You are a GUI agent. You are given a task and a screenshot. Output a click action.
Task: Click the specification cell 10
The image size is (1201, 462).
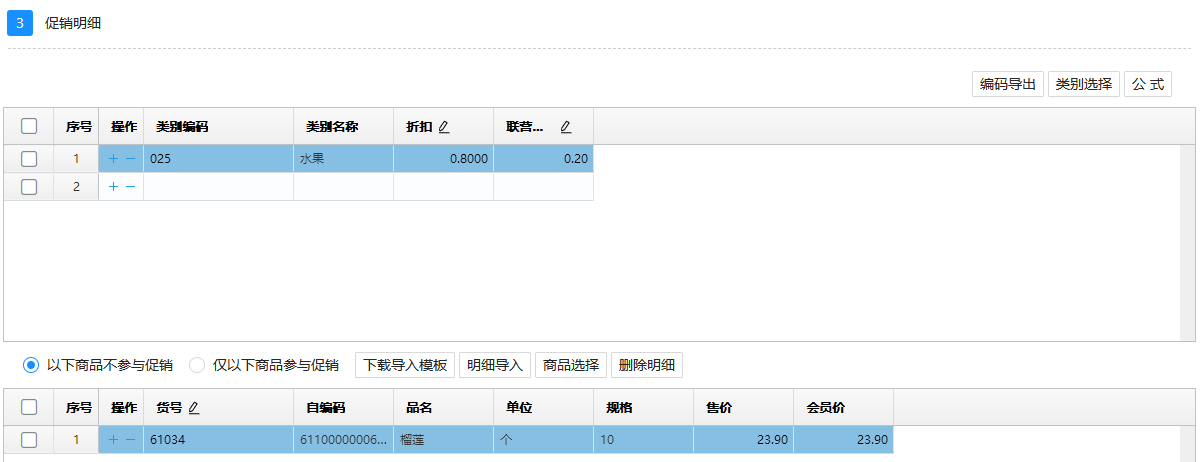coord(644,439)
